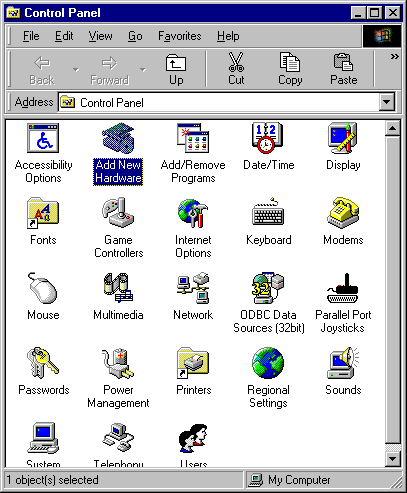The height and width of the screenshot is (493, 407).
Task: Click the Sounds speaker icon
Action: 343,363
